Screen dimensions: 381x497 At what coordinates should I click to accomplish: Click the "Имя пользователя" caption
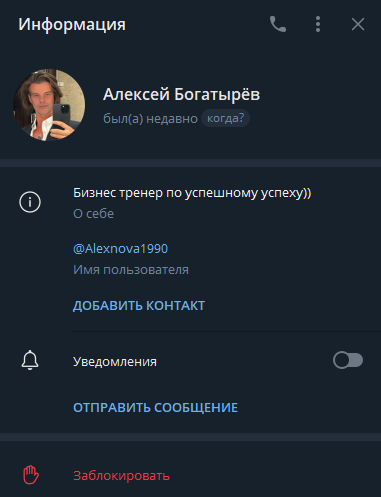(x=131, y=270)
